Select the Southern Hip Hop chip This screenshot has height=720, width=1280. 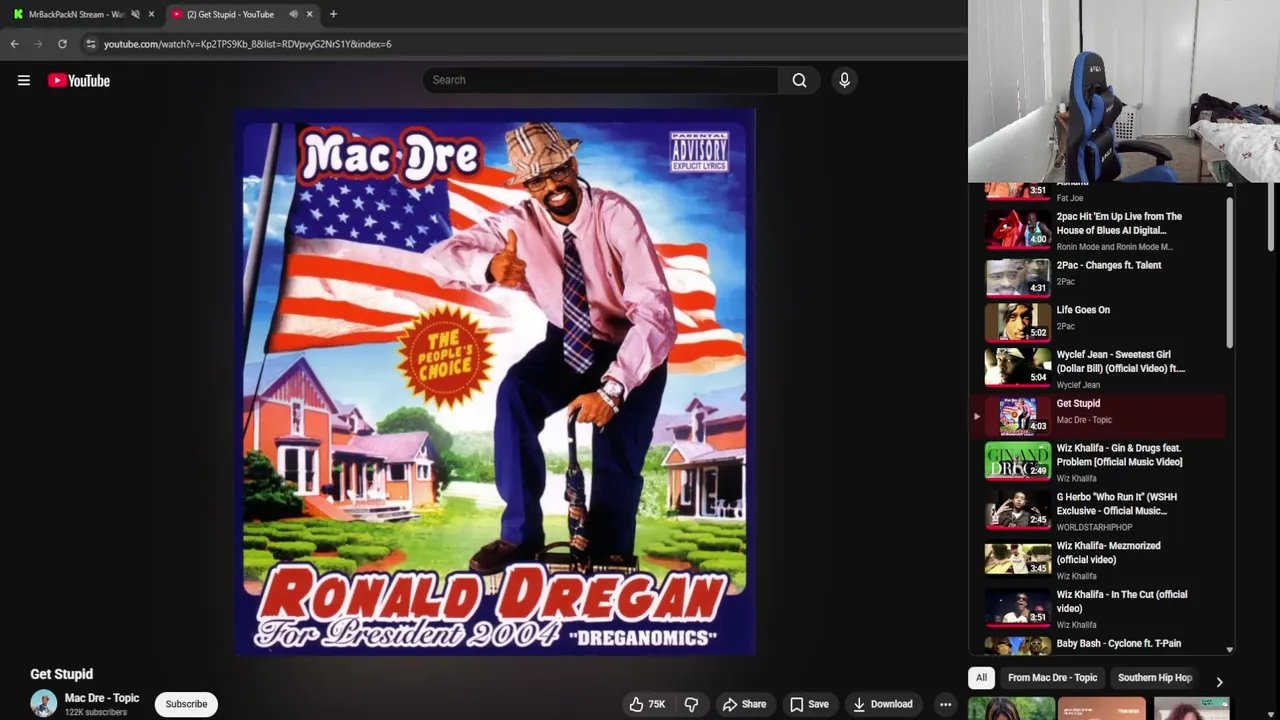(1154, 678)
